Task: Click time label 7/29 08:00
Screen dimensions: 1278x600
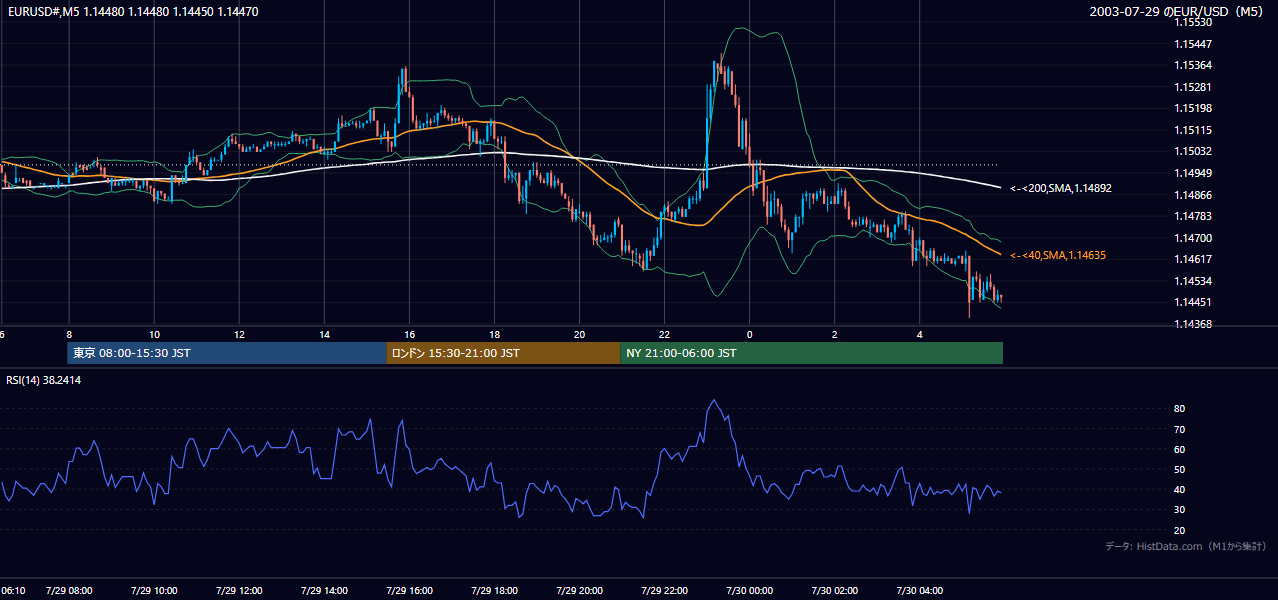Action: 69,590
